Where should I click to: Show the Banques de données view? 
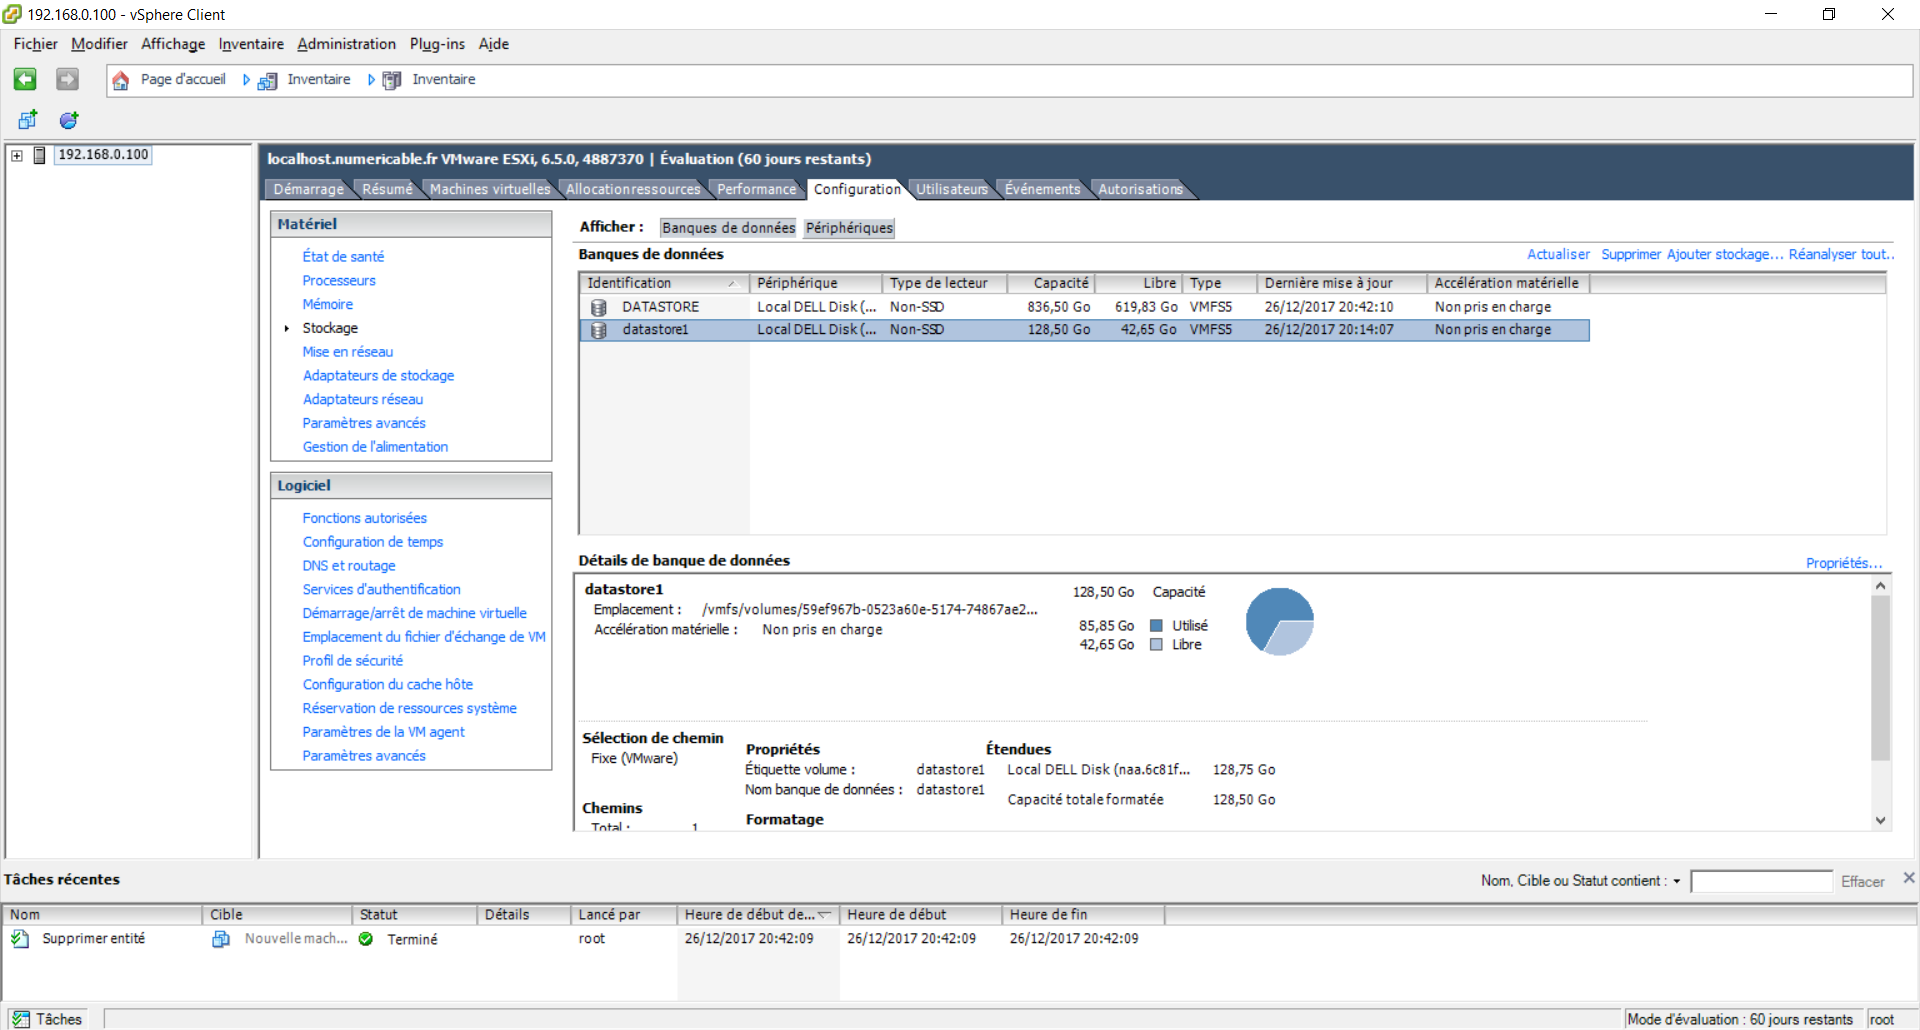tap(728, 228)
